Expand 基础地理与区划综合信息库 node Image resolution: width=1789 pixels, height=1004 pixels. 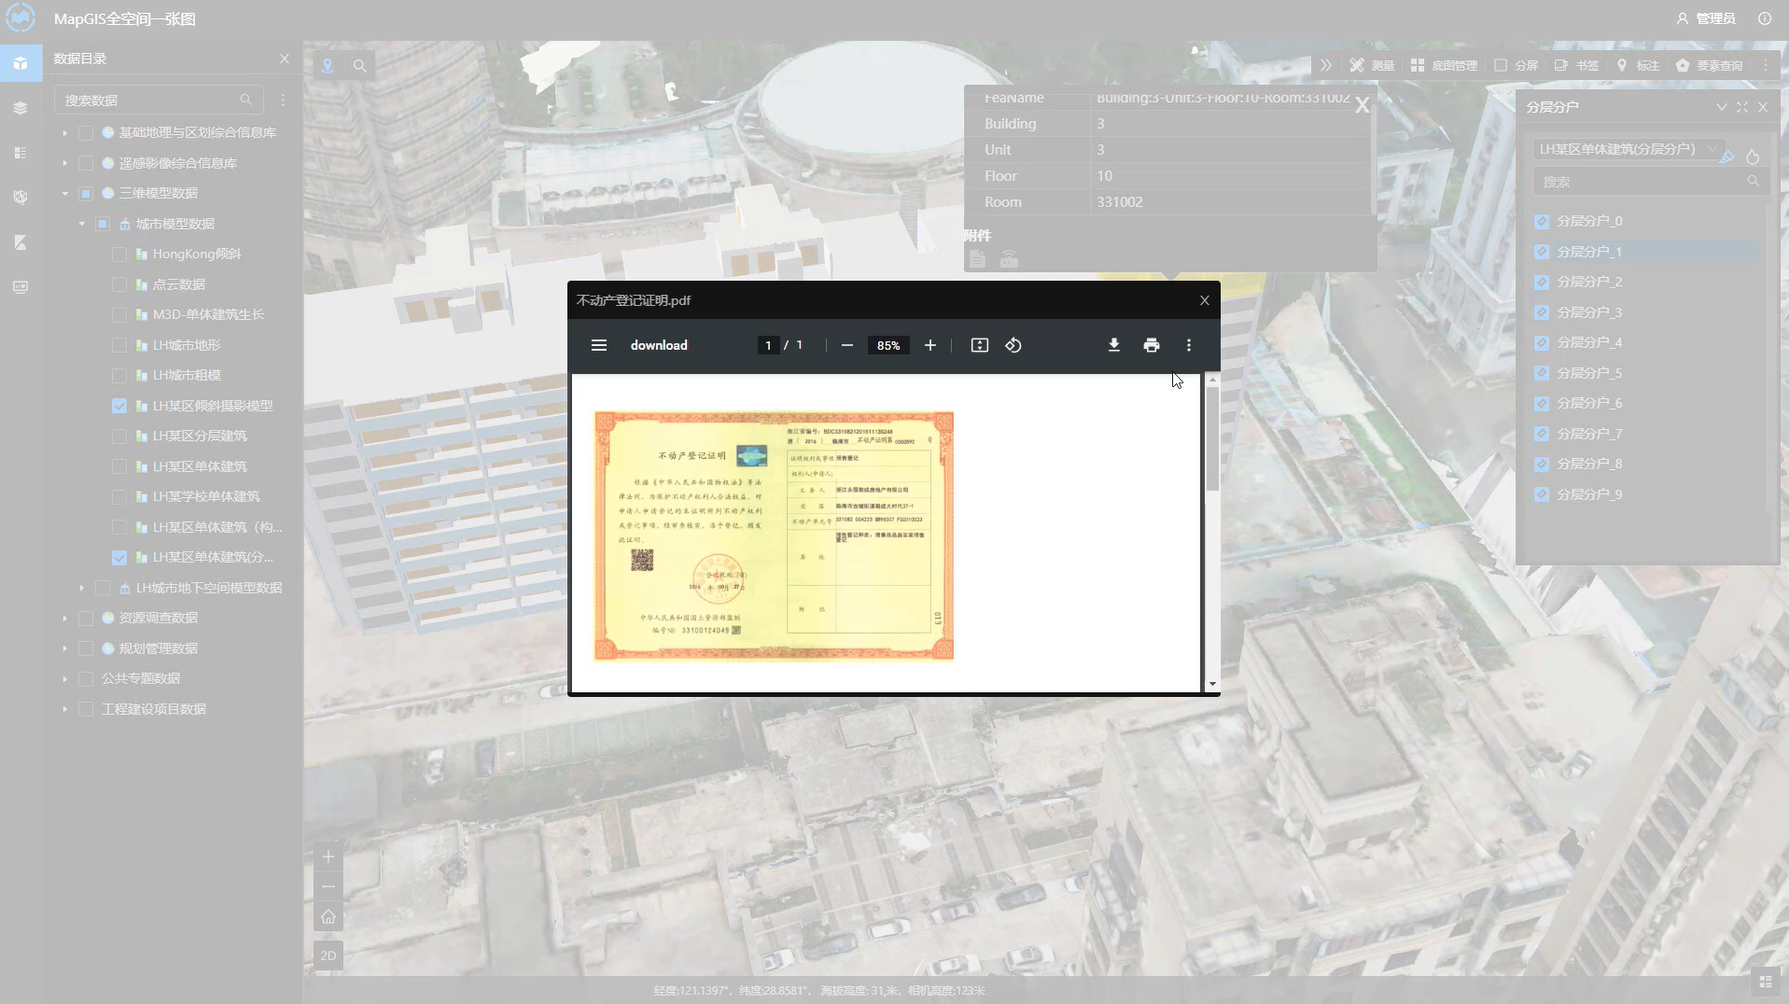65,132
